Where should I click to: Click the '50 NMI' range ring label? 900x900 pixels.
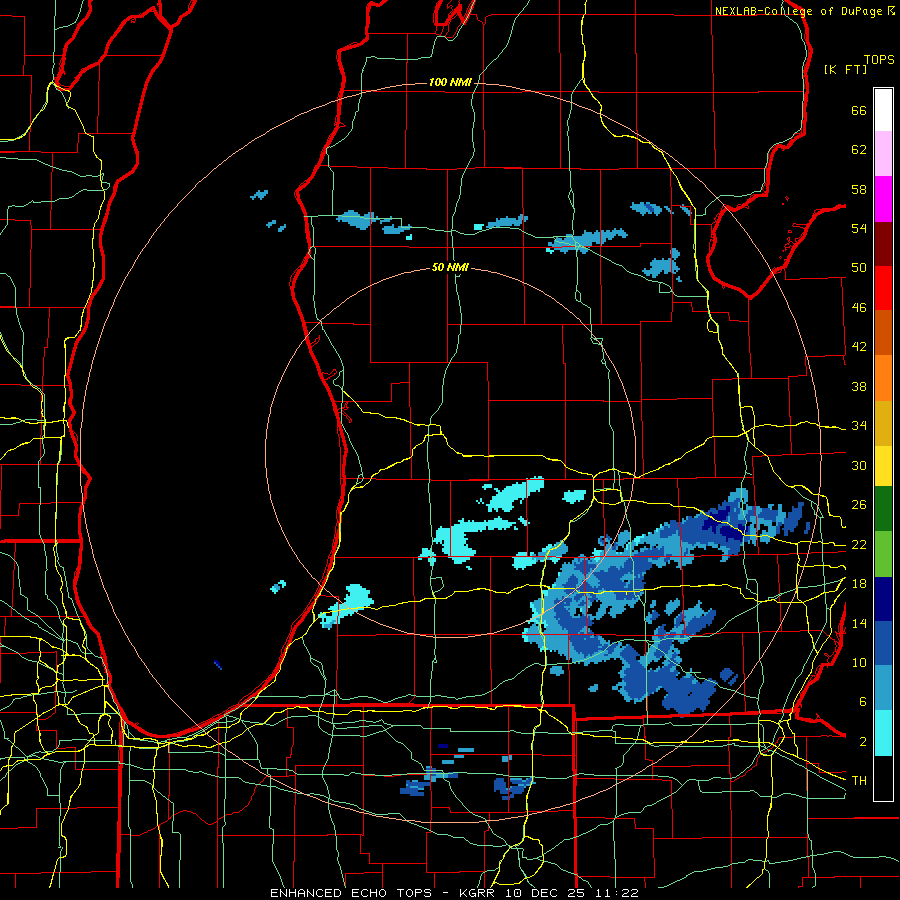[x=450, y=267]
